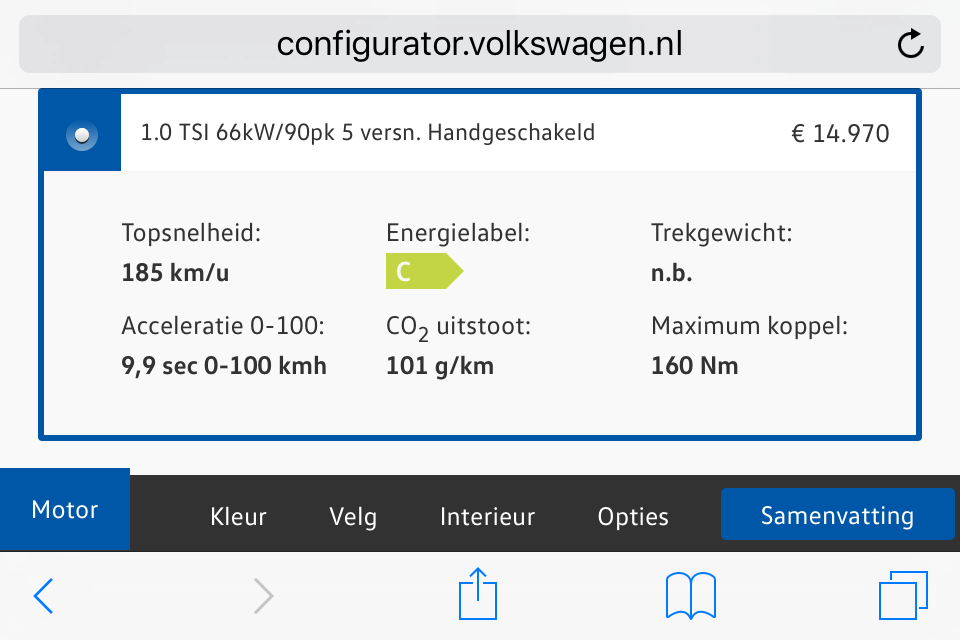Click the Samenvatting button
The image size is (960, 640).
[x=838, y=514]
